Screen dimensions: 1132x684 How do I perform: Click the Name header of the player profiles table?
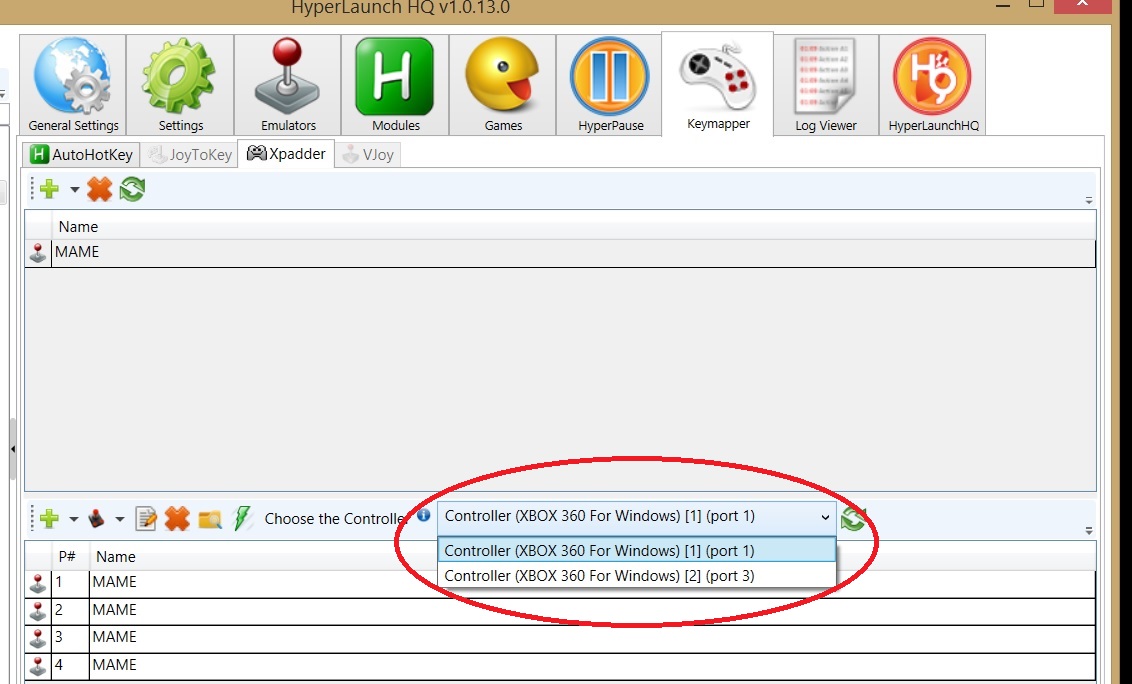click(116, 557)
